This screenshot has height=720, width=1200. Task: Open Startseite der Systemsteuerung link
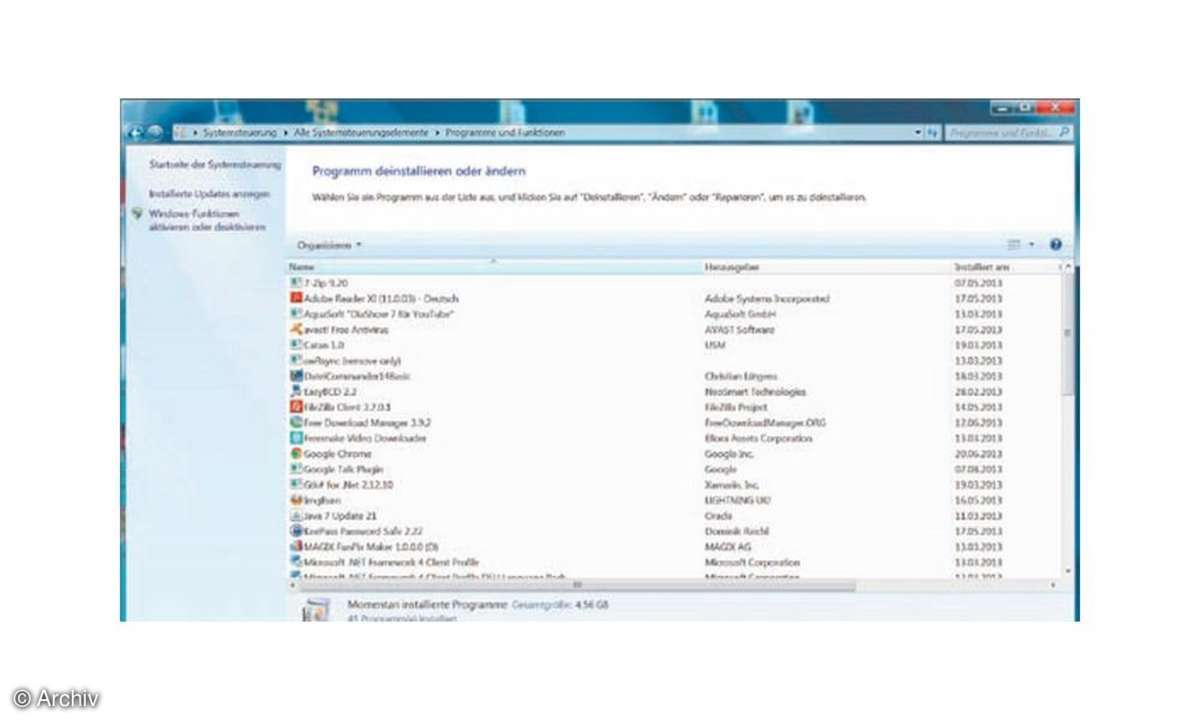click(215, 164)
